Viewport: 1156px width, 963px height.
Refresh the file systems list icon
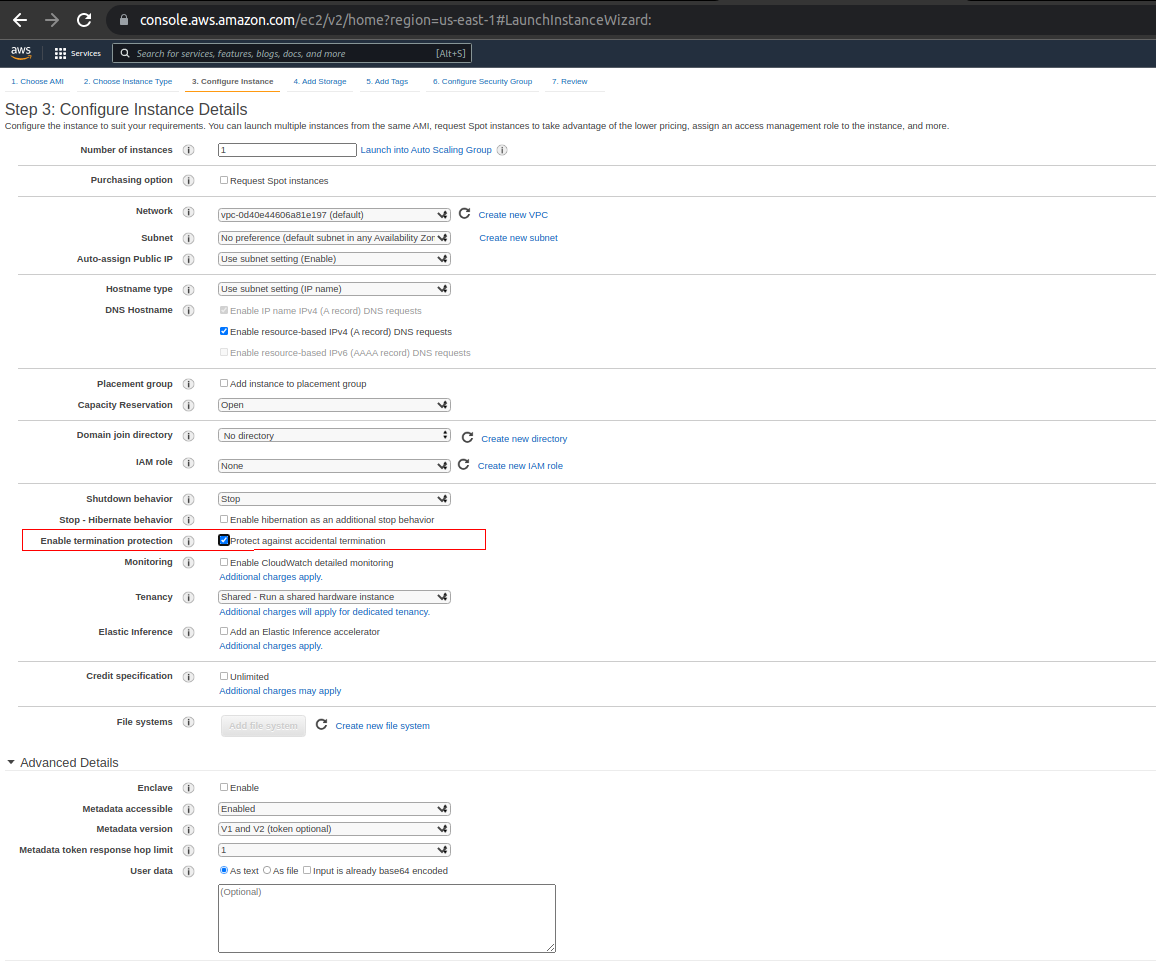tap(321, 725)
